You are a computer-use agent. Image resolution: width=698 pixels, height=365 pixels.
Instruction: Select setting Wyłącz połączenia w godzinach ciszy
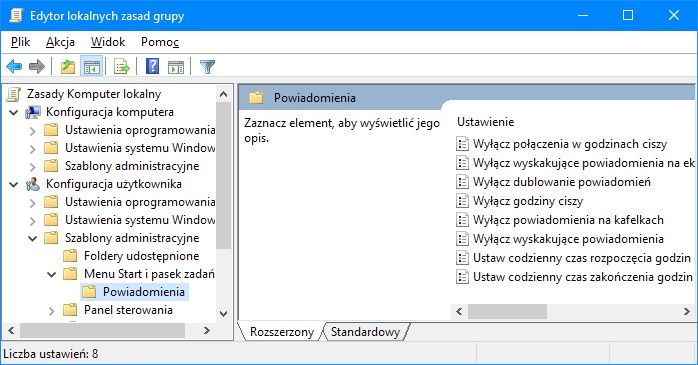570,144
